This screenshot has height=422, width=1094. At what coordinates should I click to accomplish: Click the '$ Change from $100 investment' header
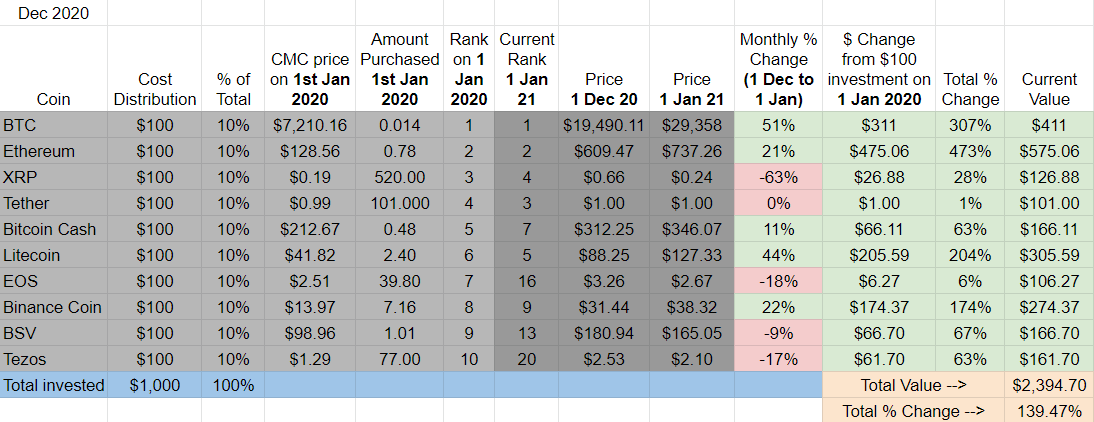tap(879, 68)
